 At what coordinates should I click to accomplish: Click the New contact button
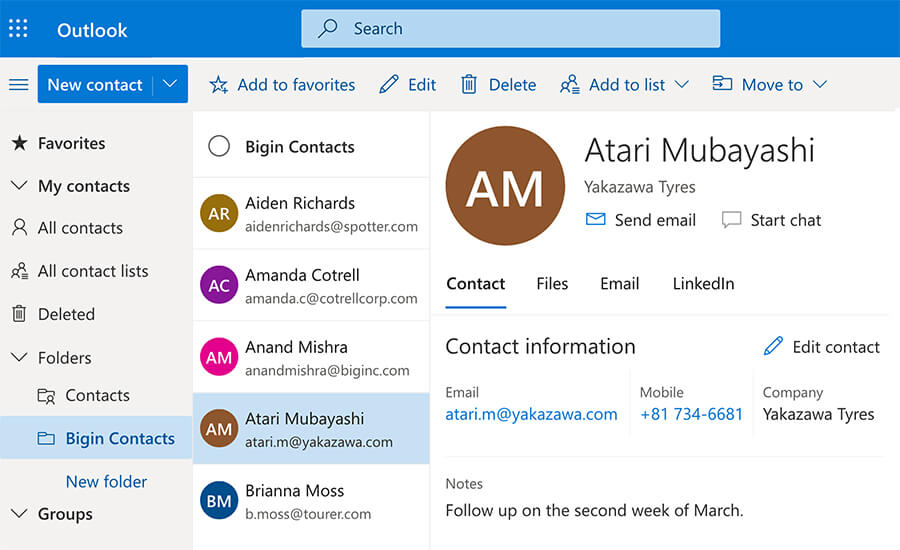[95, 84]
